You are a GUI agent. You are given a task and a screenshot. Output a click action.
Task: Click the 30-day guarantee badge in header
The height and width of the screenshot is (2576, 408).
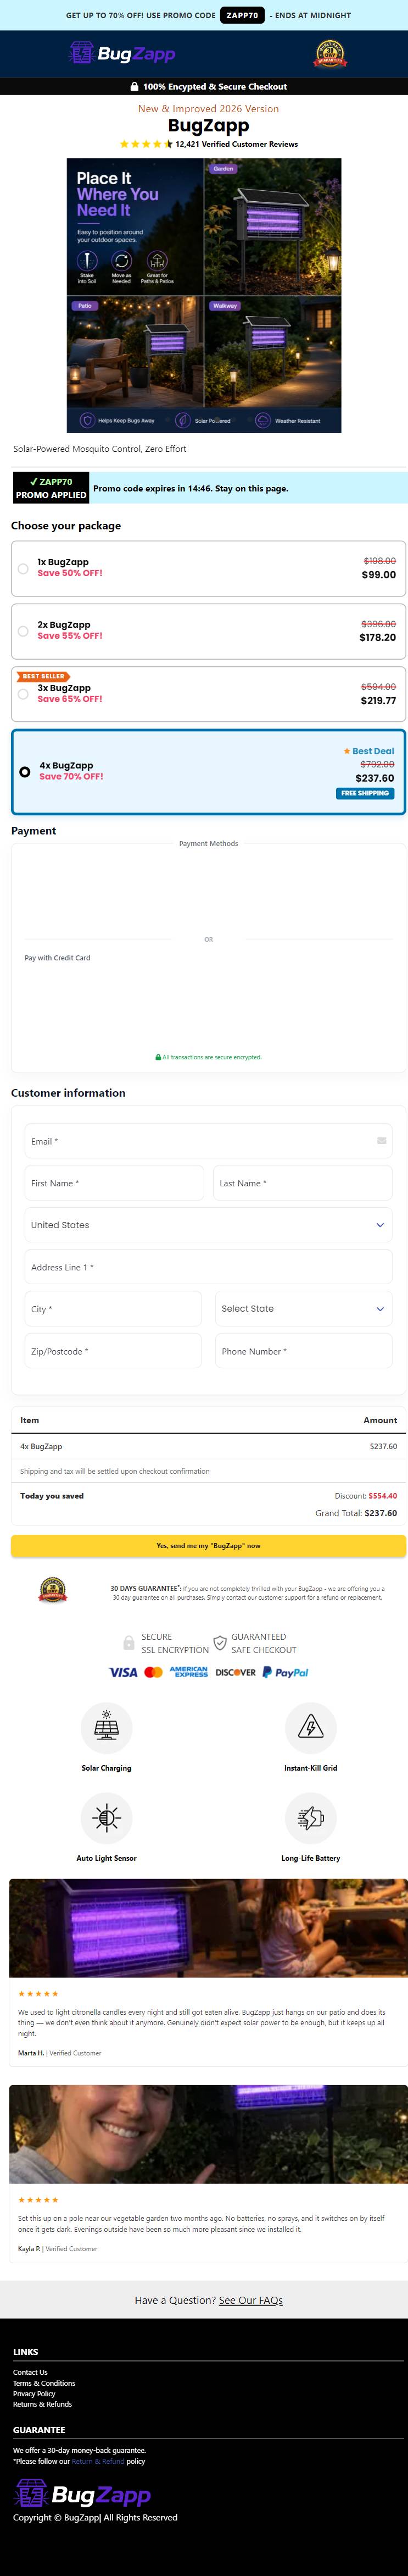[x=330, y=53]
